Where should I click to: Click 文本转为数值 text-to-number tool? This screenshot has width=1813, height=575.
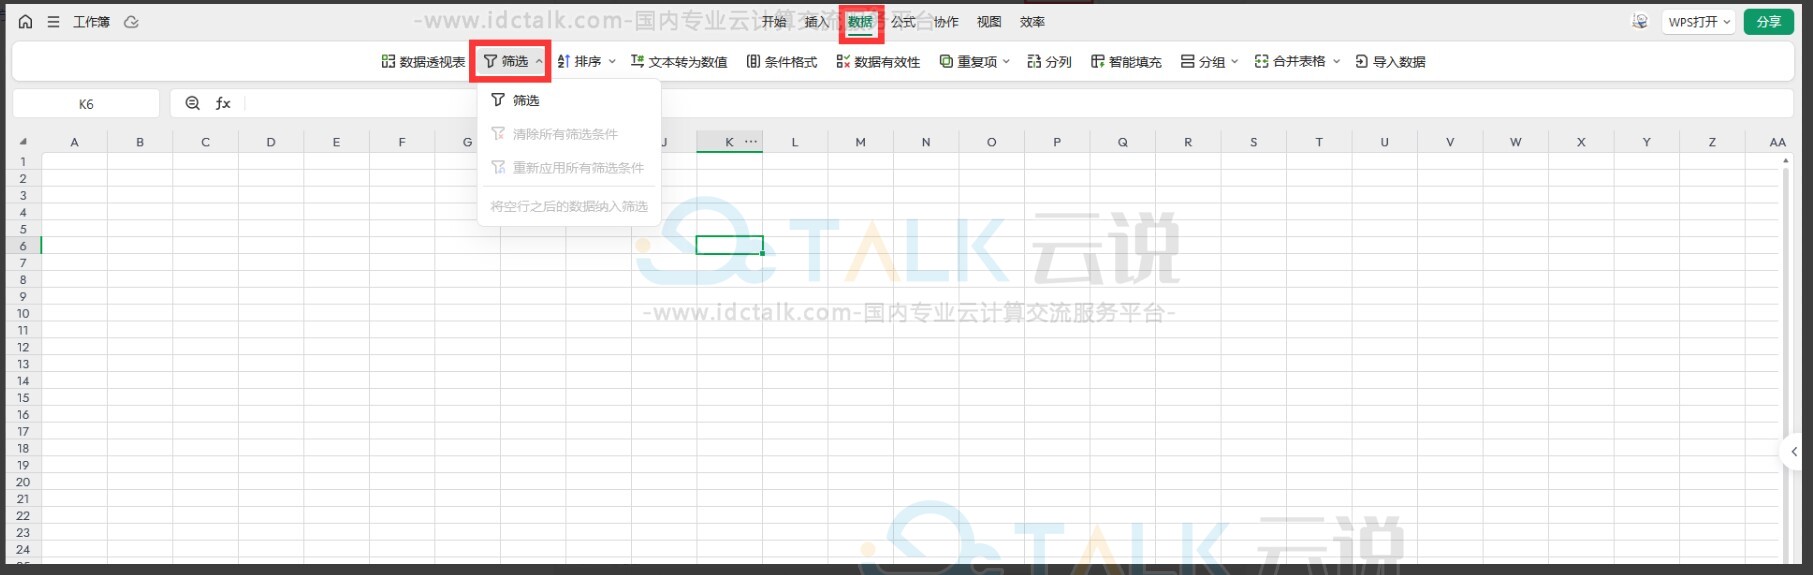tap(679, 61)
